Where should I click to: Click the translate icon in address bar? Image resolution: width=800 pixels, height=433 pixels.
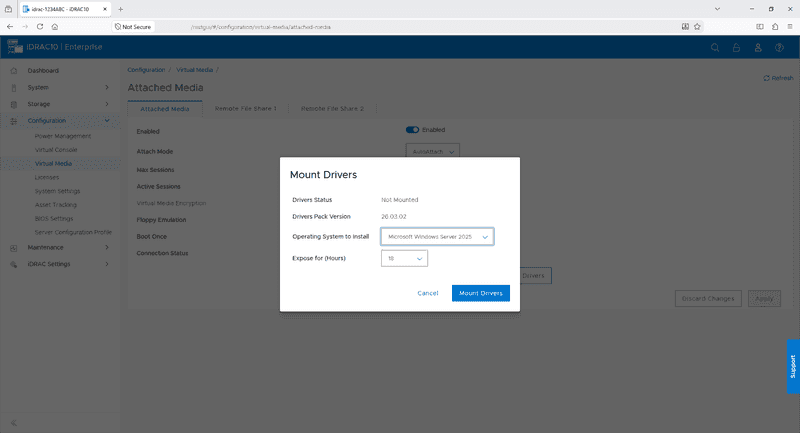[x=685, y=27]
